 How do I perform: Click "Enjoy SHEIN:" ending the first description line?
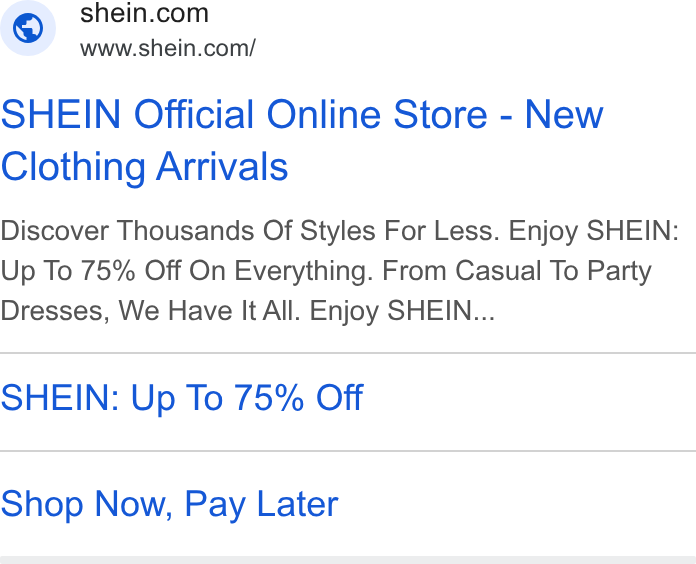coord(593,231)
